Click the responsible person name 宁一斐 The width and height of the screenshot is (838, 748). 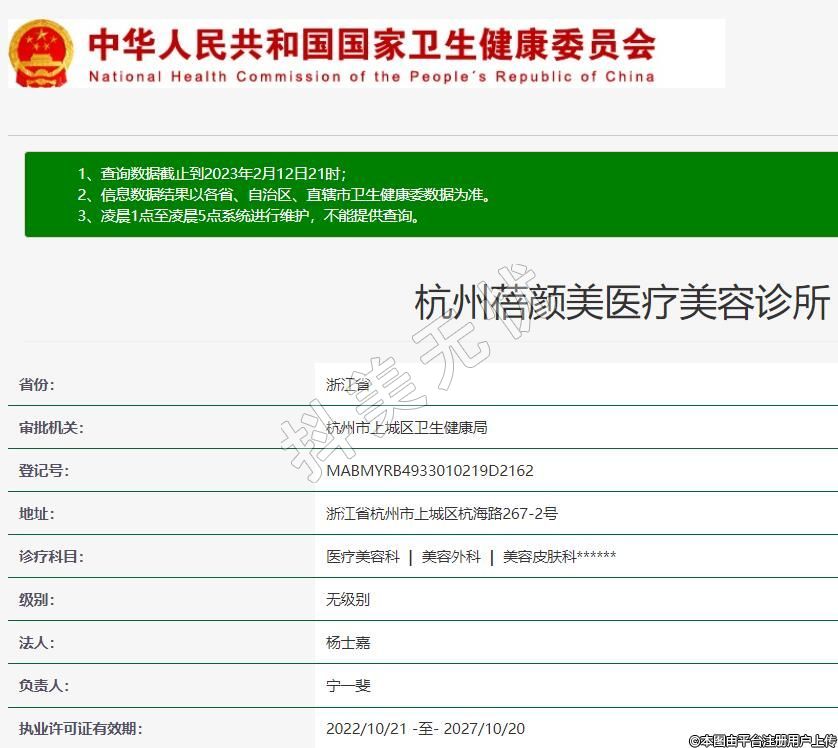coord(348,686)
